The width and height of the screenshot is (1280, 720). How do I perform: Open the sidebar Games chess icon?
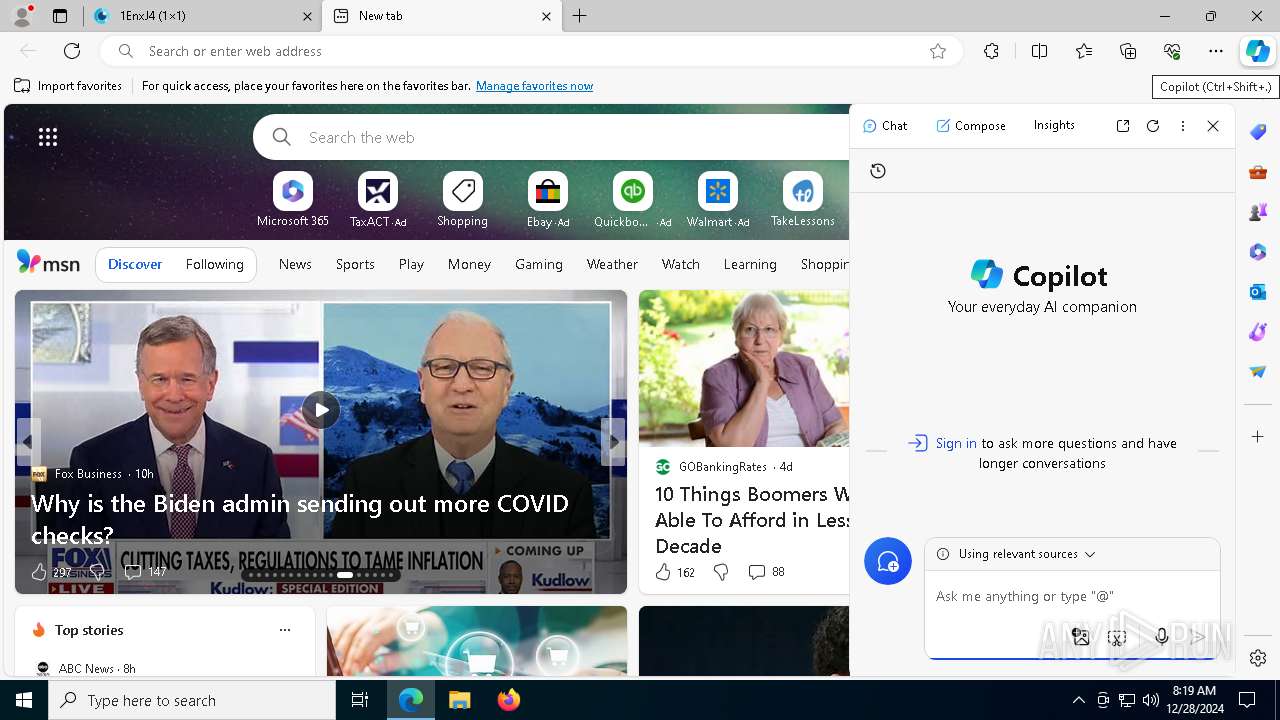[1258, 212]
